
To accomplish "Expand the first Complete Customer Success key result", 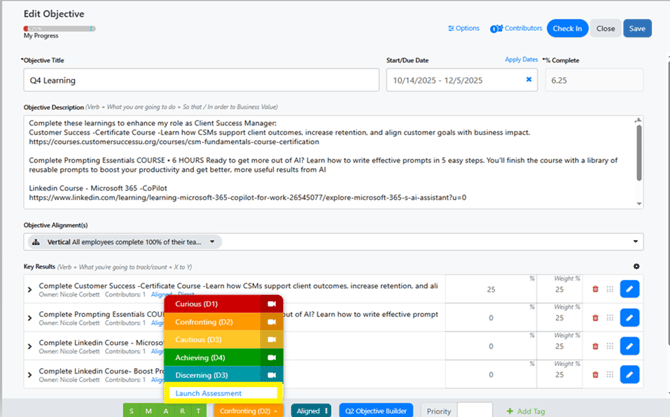I will pos(29,290).
